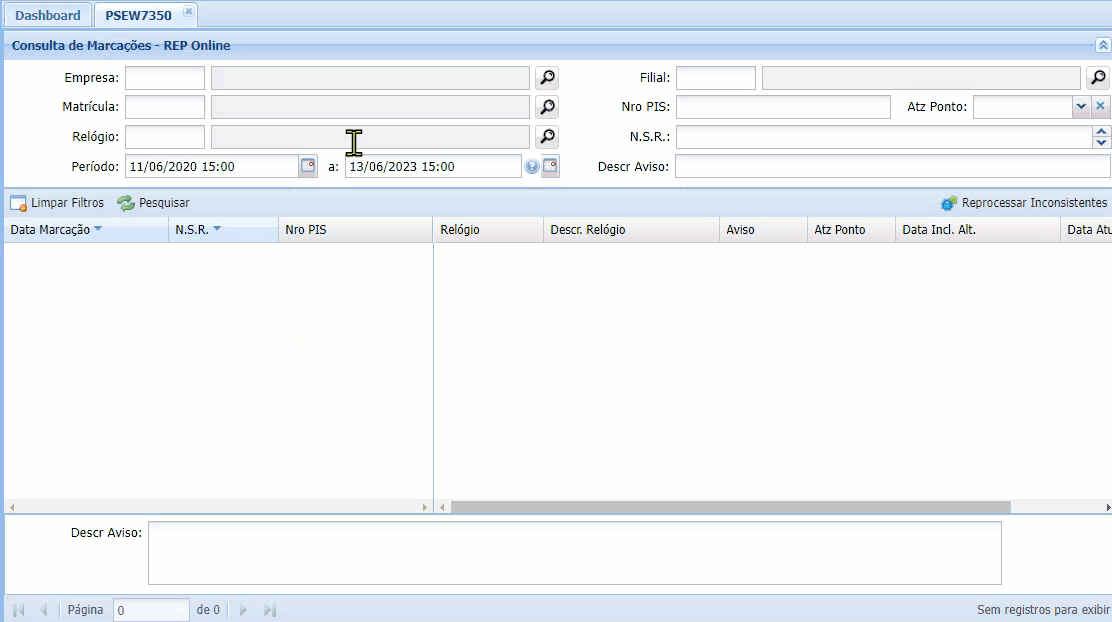1112x622 pixels.
Task: Clear the Atz Ponto selection with X
Action: pyautogui.click(x=1100, y=106)
